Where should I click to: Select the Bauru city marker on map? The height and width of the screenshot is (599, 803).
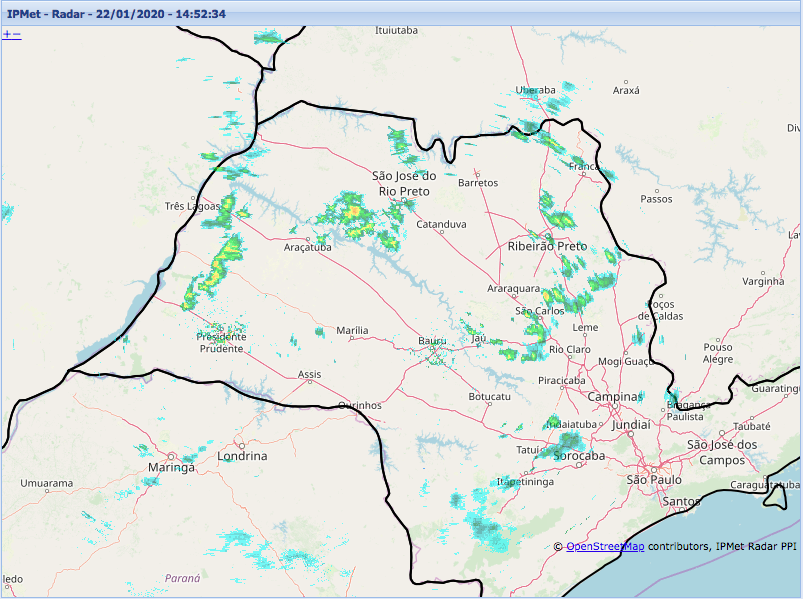pos(433,352)
